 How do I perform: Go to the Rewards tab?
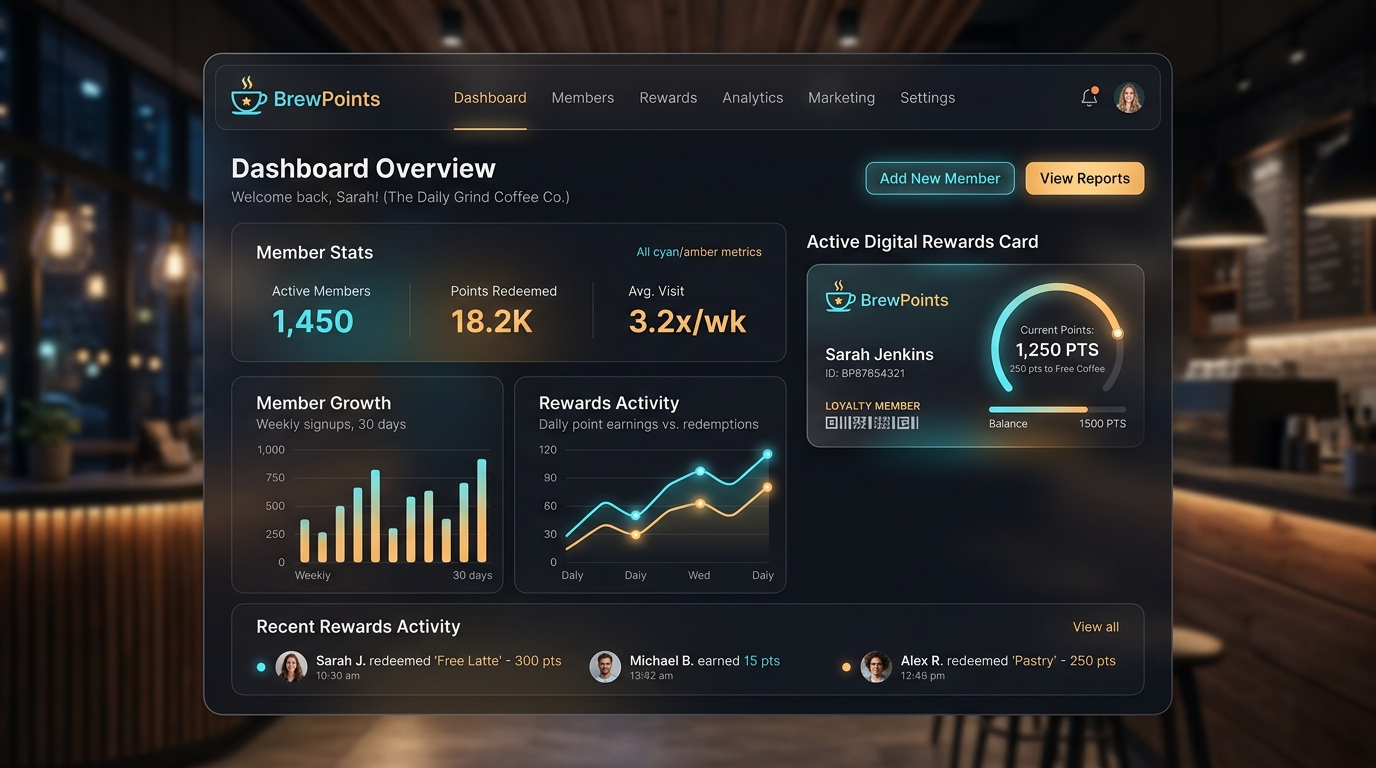point(668,98)
